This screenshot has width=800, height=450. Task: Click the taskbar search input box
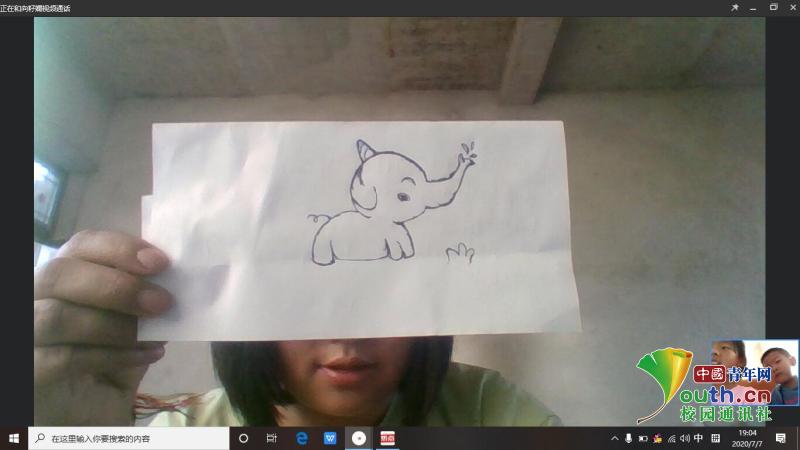130,438
